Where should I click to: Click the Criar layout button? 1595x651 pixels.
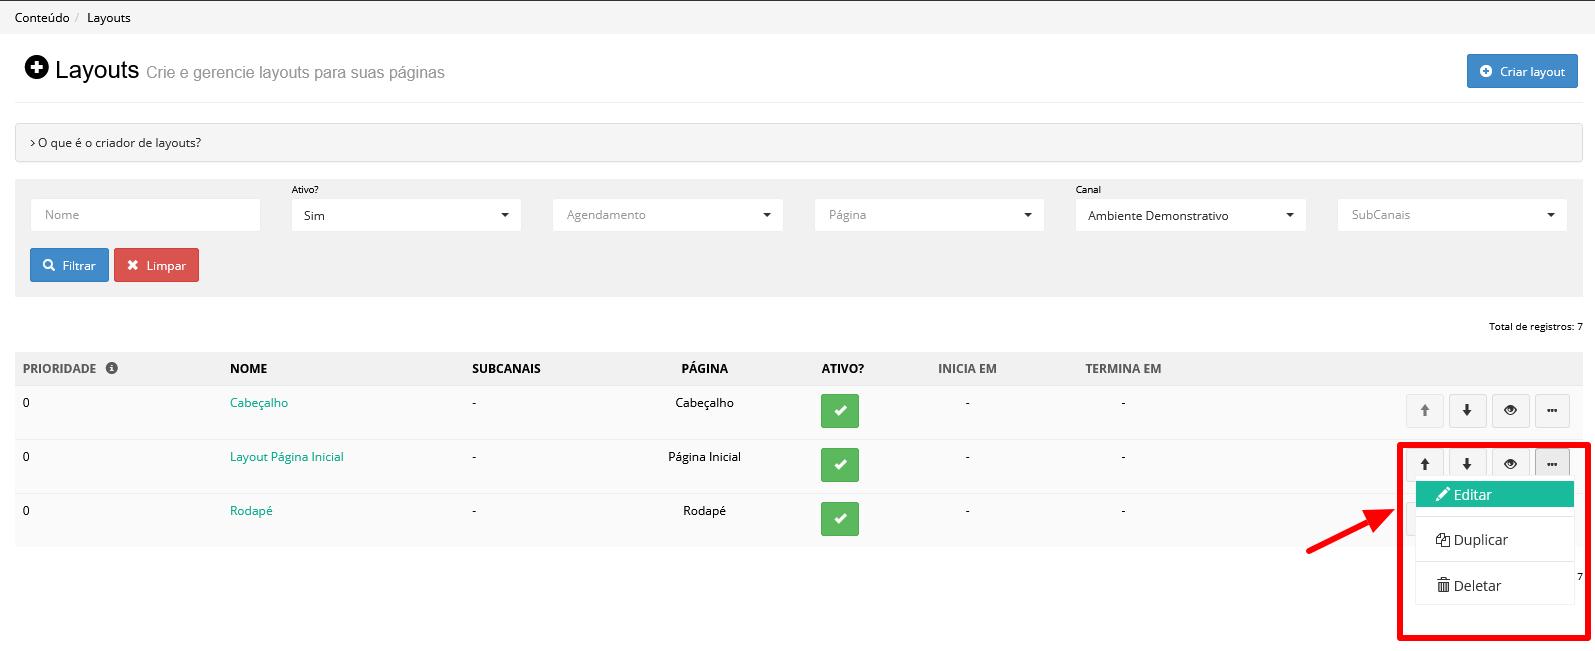click(1522, 71)
